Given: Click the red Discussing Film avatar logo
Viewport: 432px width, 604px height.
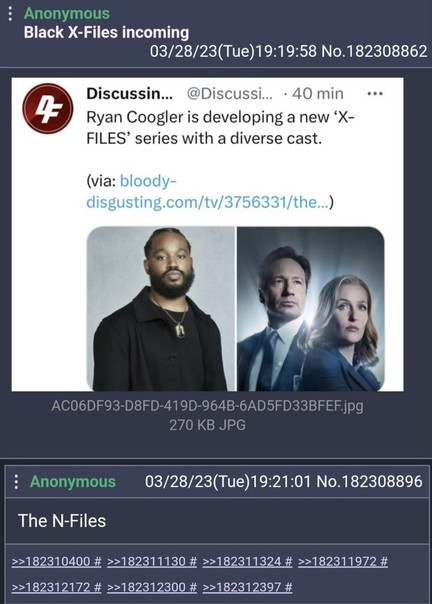Looking at the screenshot, I should coord(47,109).
